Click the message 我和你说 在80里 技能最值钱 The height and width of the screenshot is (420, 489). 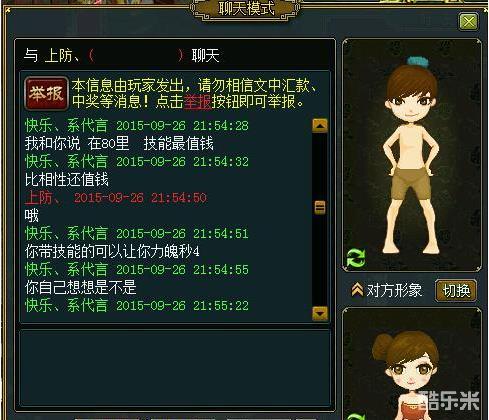point(119,144)
